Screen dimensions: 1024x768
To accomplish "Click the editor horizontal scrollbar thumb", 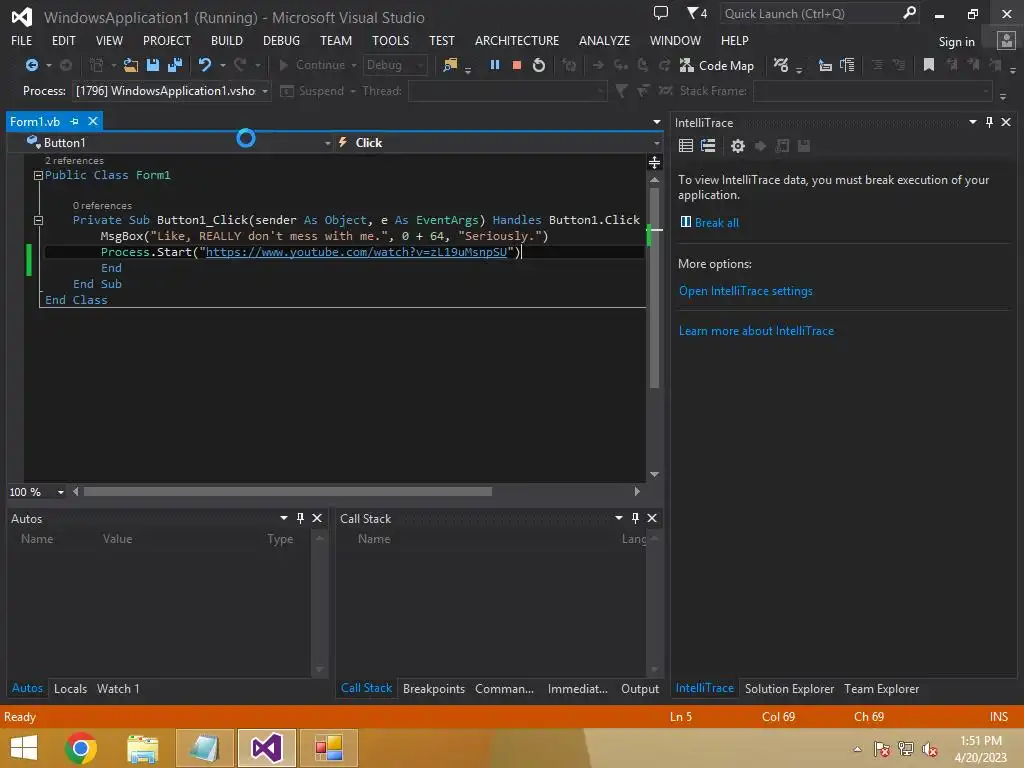I will pos(288,492).
